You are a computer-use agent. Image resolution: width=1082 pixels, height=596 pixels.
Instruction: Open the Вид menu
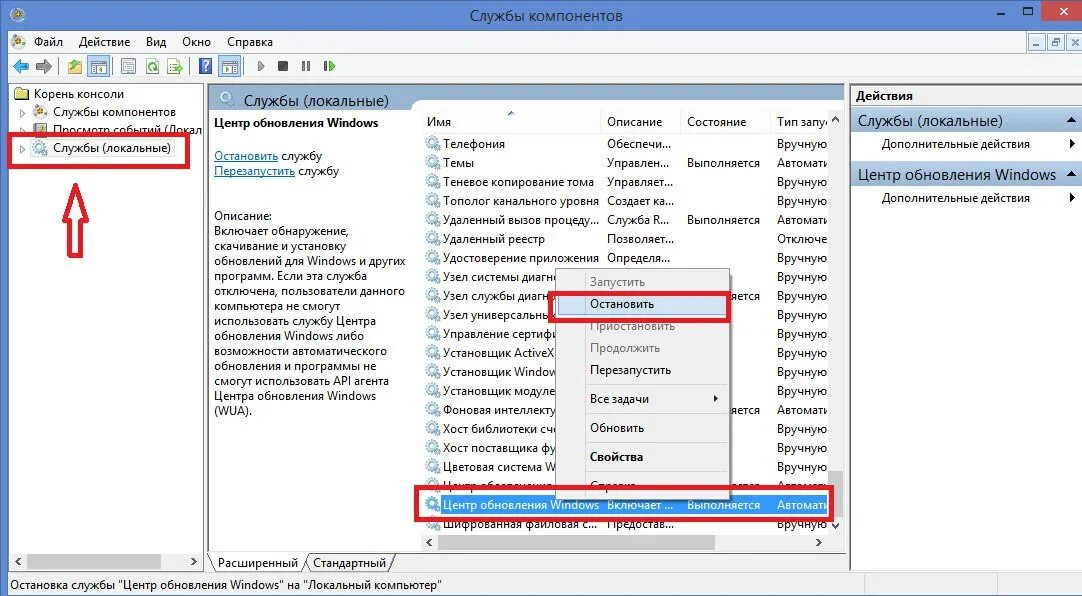coord(156,42)
